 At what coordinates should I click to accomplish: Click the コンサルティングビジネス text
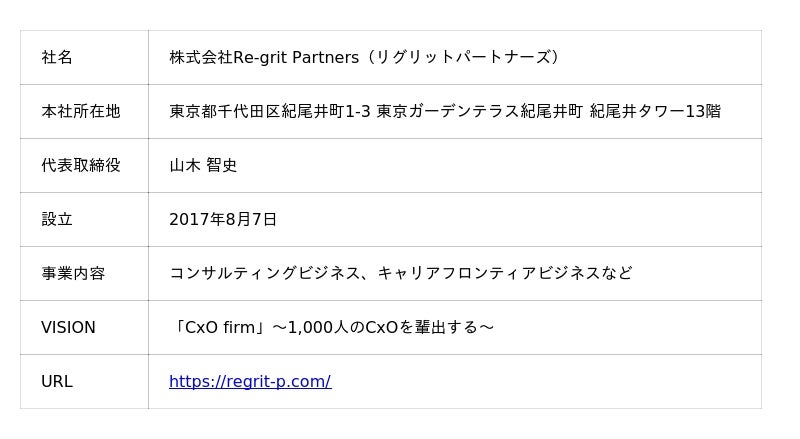tap(264, 273)
